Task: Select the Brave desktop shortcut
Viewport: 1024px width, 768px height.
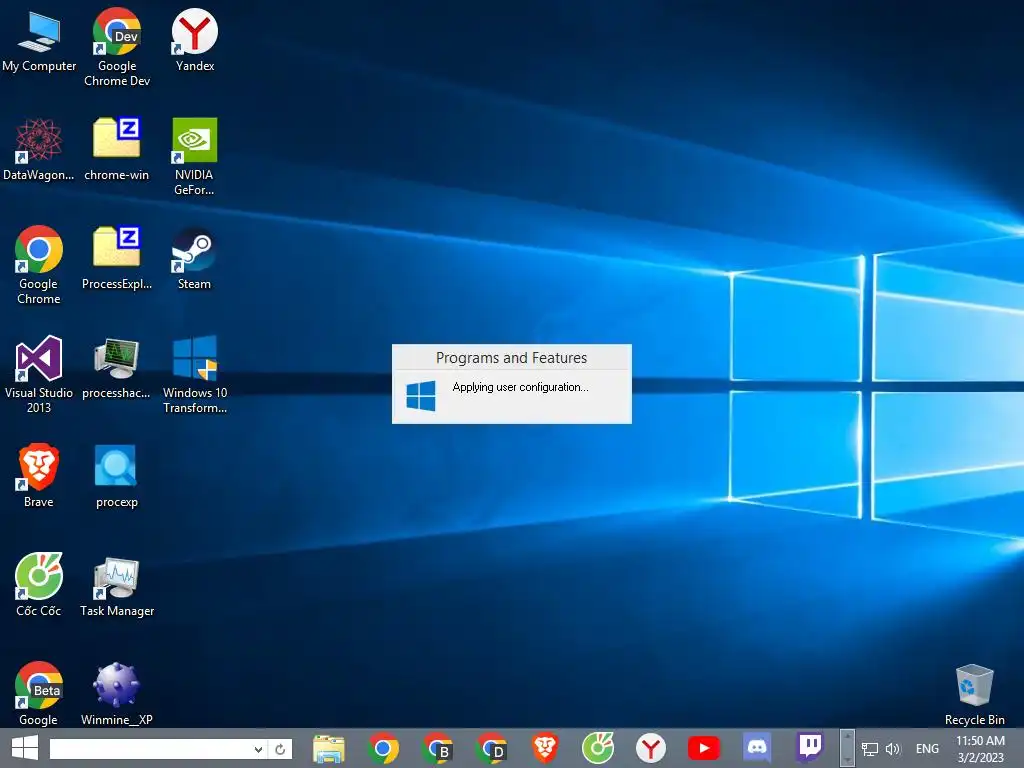Action: pos(39,476)
